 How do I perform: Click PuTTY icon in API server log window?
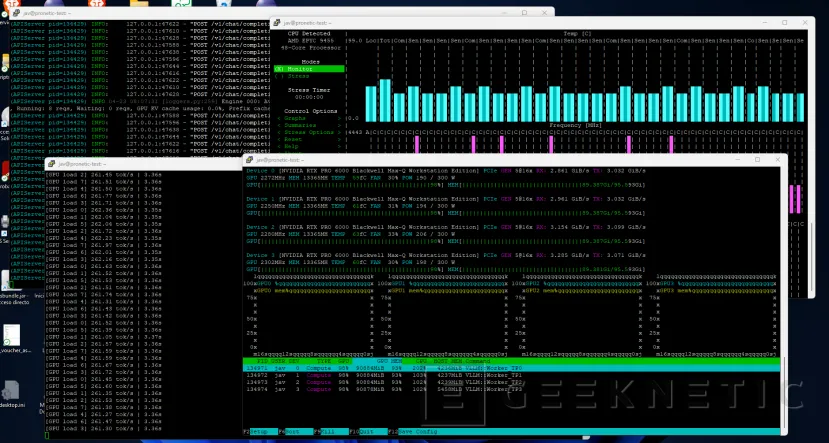[x=16, y=13]
